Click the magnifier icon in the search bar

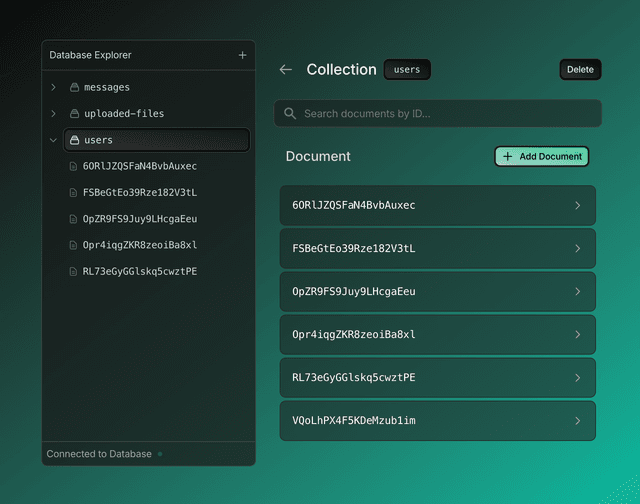coord(290,114)
